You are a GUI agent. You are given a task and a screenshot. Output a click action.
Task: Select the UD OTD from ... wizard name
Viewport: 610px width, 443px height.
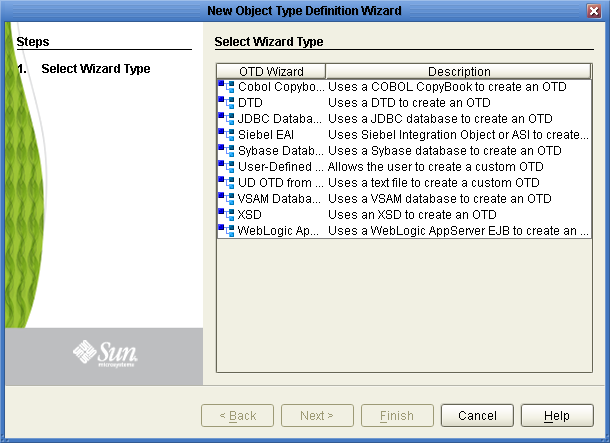(280, 182)
